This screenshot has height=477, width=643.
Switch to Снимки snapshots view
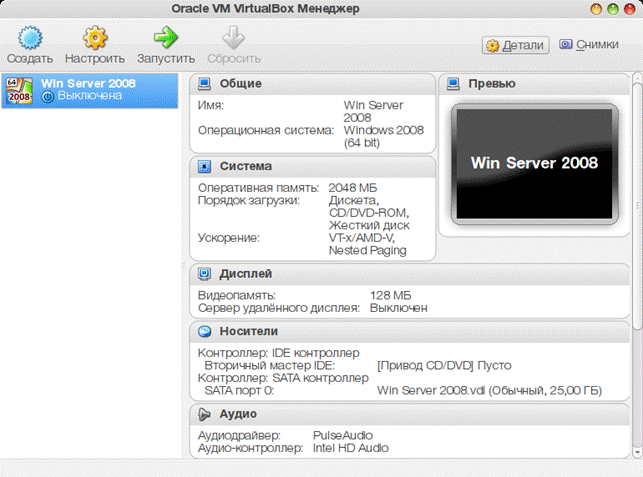[589, 44]
